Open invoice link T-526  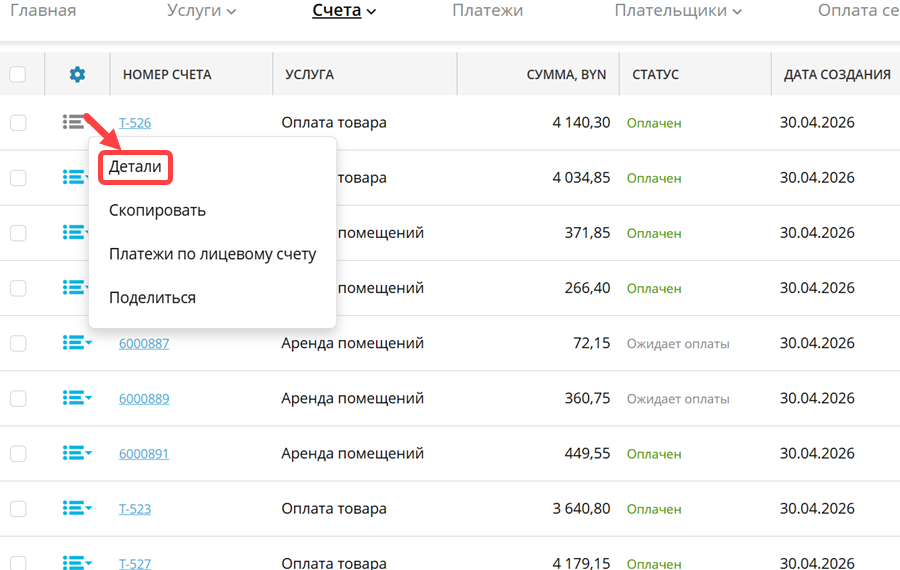click(x=135, y=123)
